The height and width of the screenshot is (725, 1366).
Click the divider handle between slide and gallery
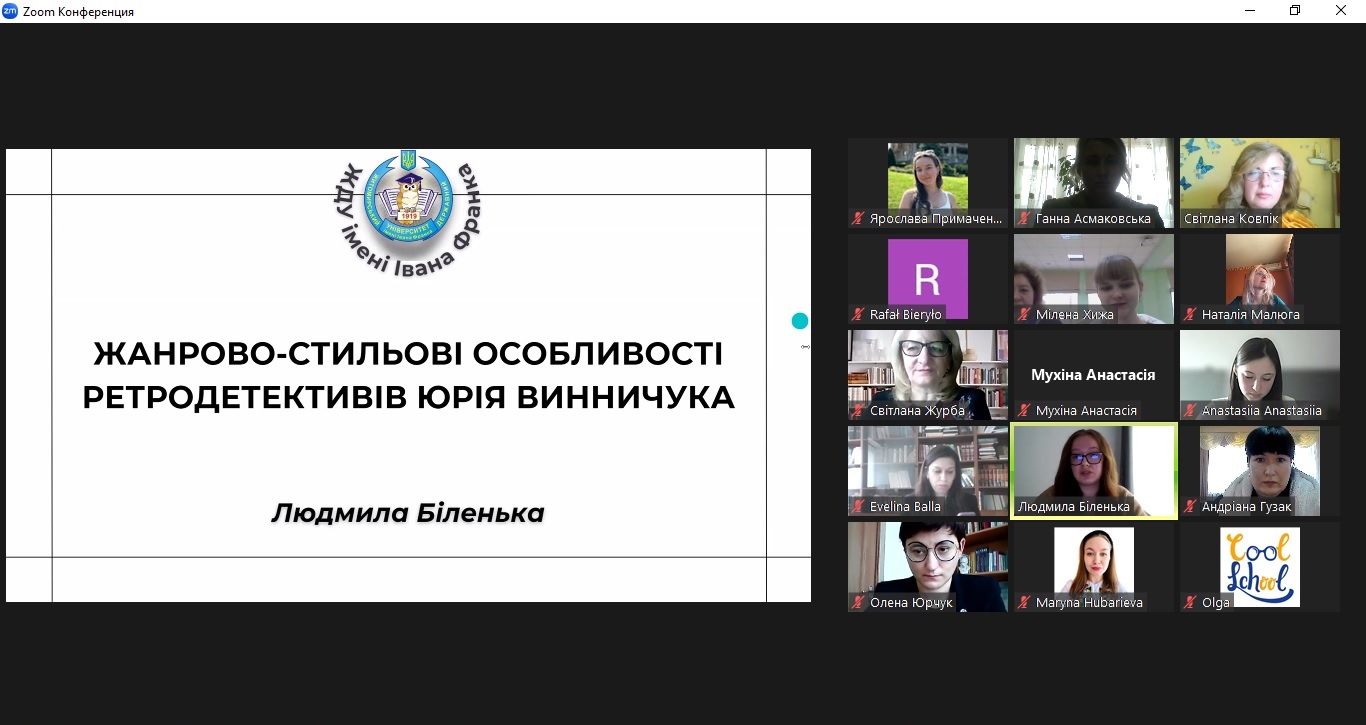805,347
